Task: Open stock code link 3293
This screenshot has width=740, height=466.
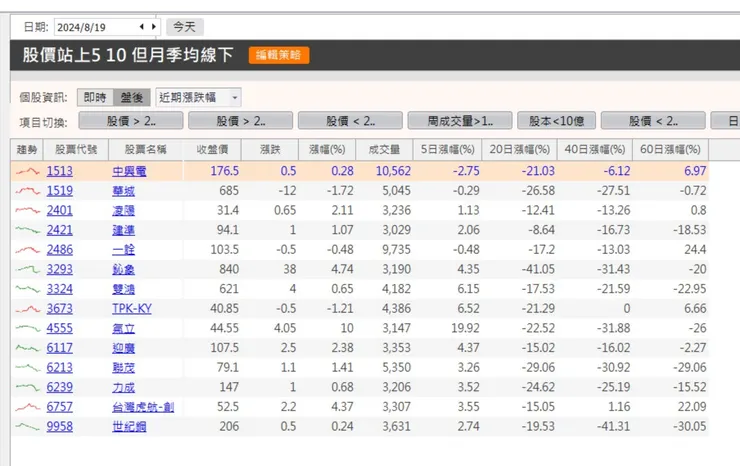Action: (59, 269)
